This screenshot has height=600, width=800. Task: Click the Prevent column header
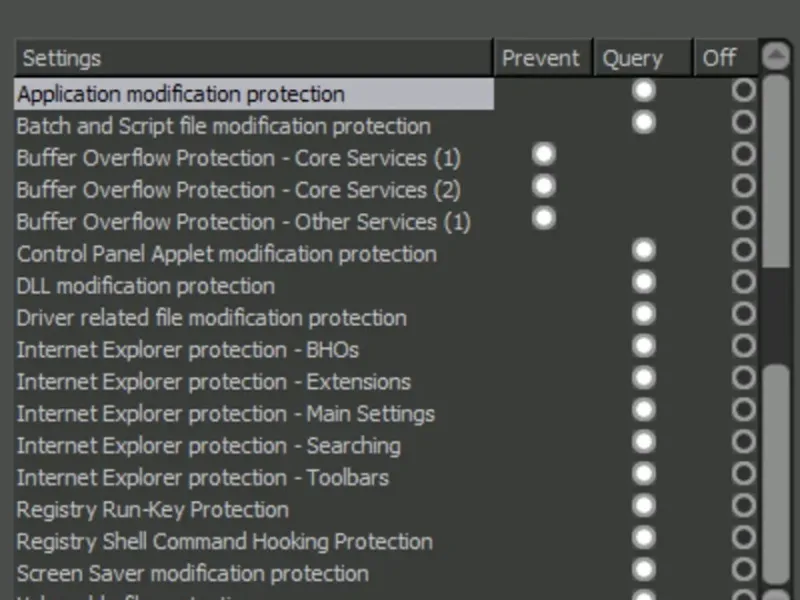pyautogui.click(x=541, y=58)
